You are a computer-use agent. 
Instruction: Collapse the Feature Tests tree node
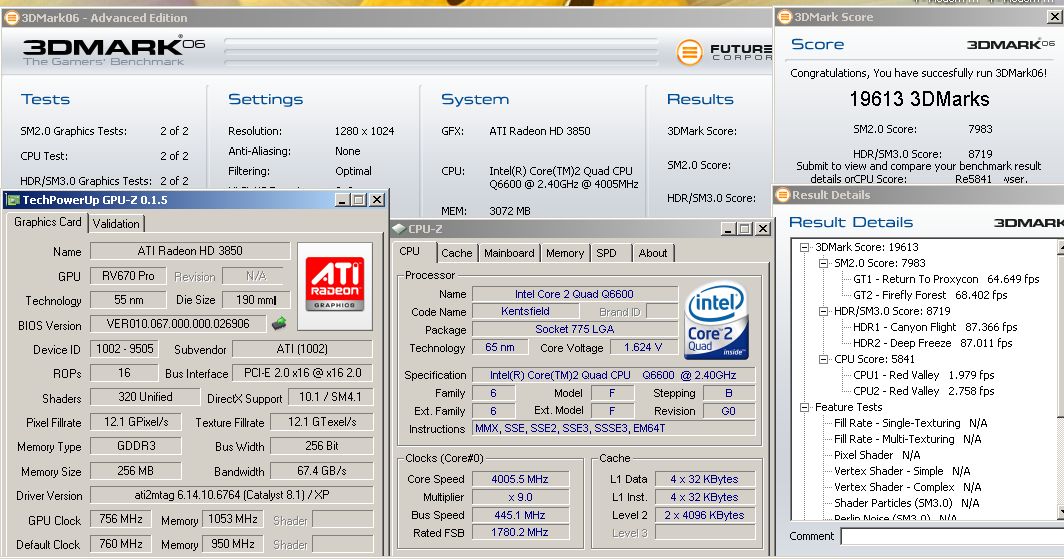tap(804, 408)
